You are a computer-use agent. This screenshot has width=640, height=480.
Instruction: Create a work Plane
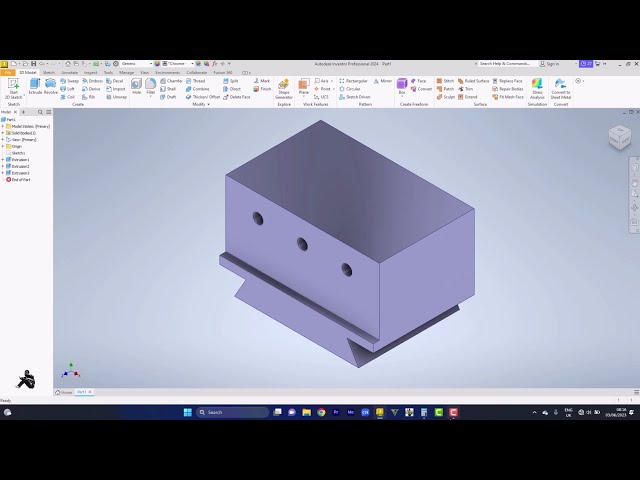point(304,87)
